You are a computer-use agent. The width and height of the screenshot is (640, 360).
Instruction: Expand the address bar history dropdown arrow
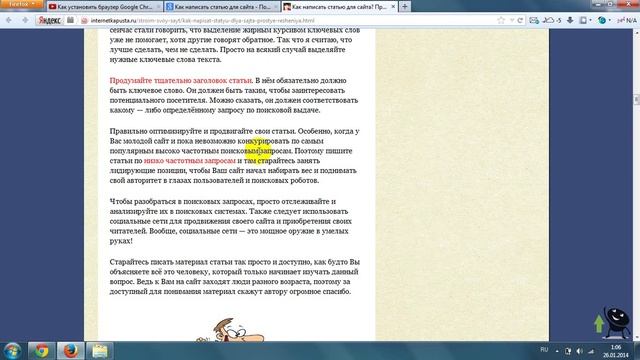click(511, 20)
